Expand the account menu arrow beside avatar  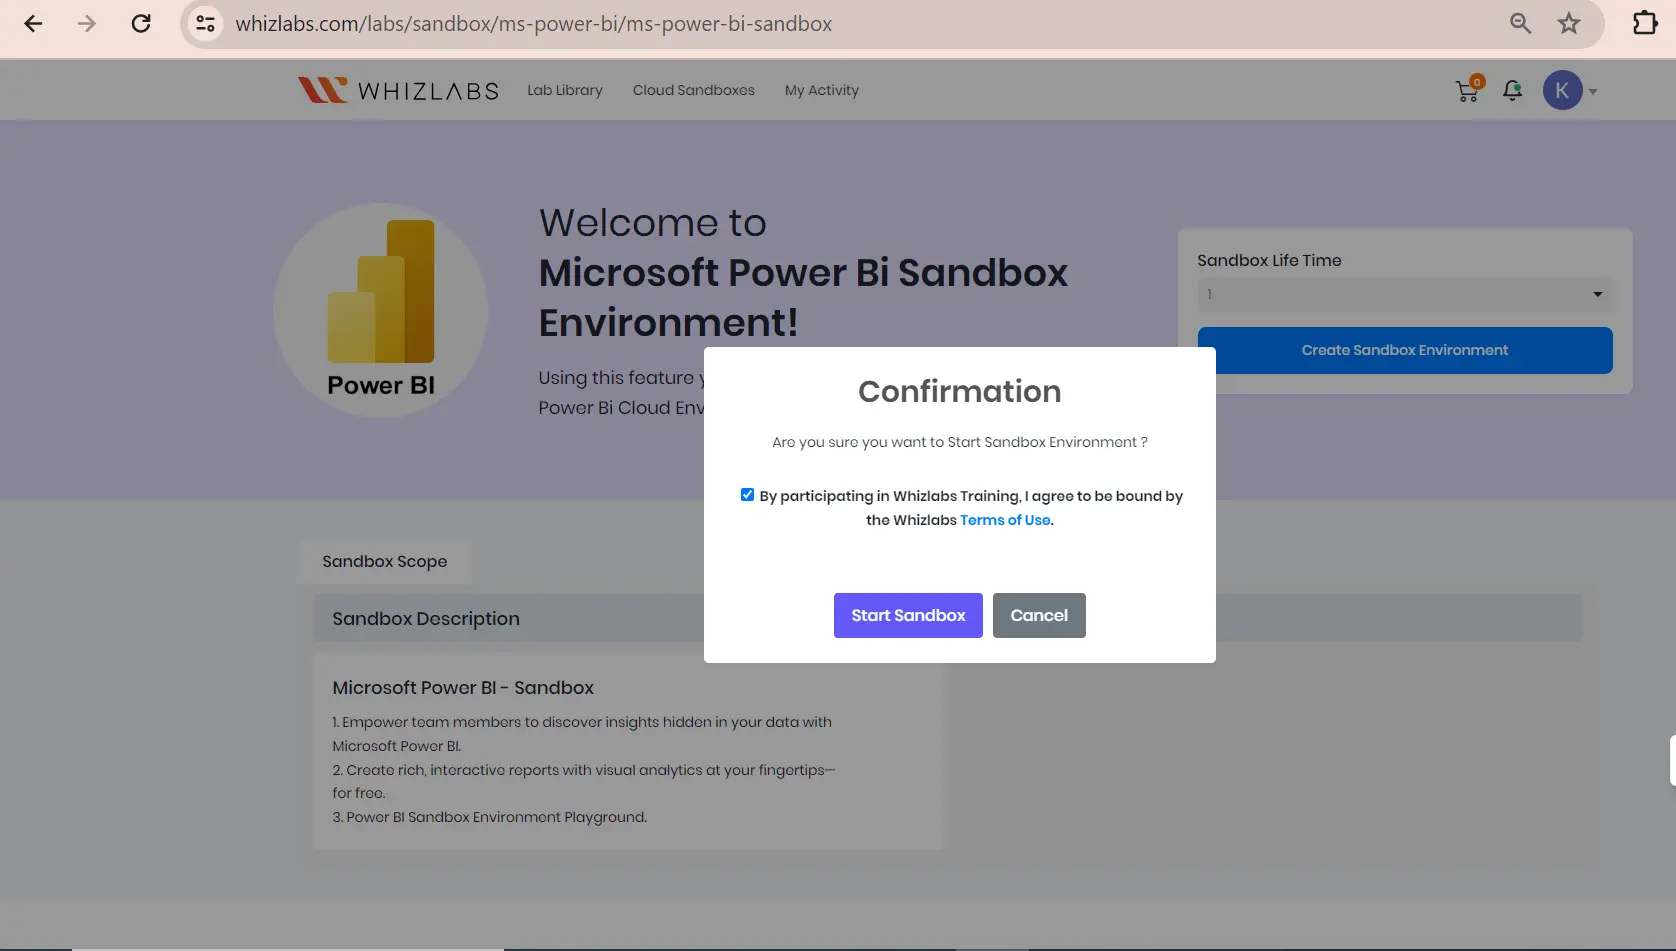point(1593,92)
